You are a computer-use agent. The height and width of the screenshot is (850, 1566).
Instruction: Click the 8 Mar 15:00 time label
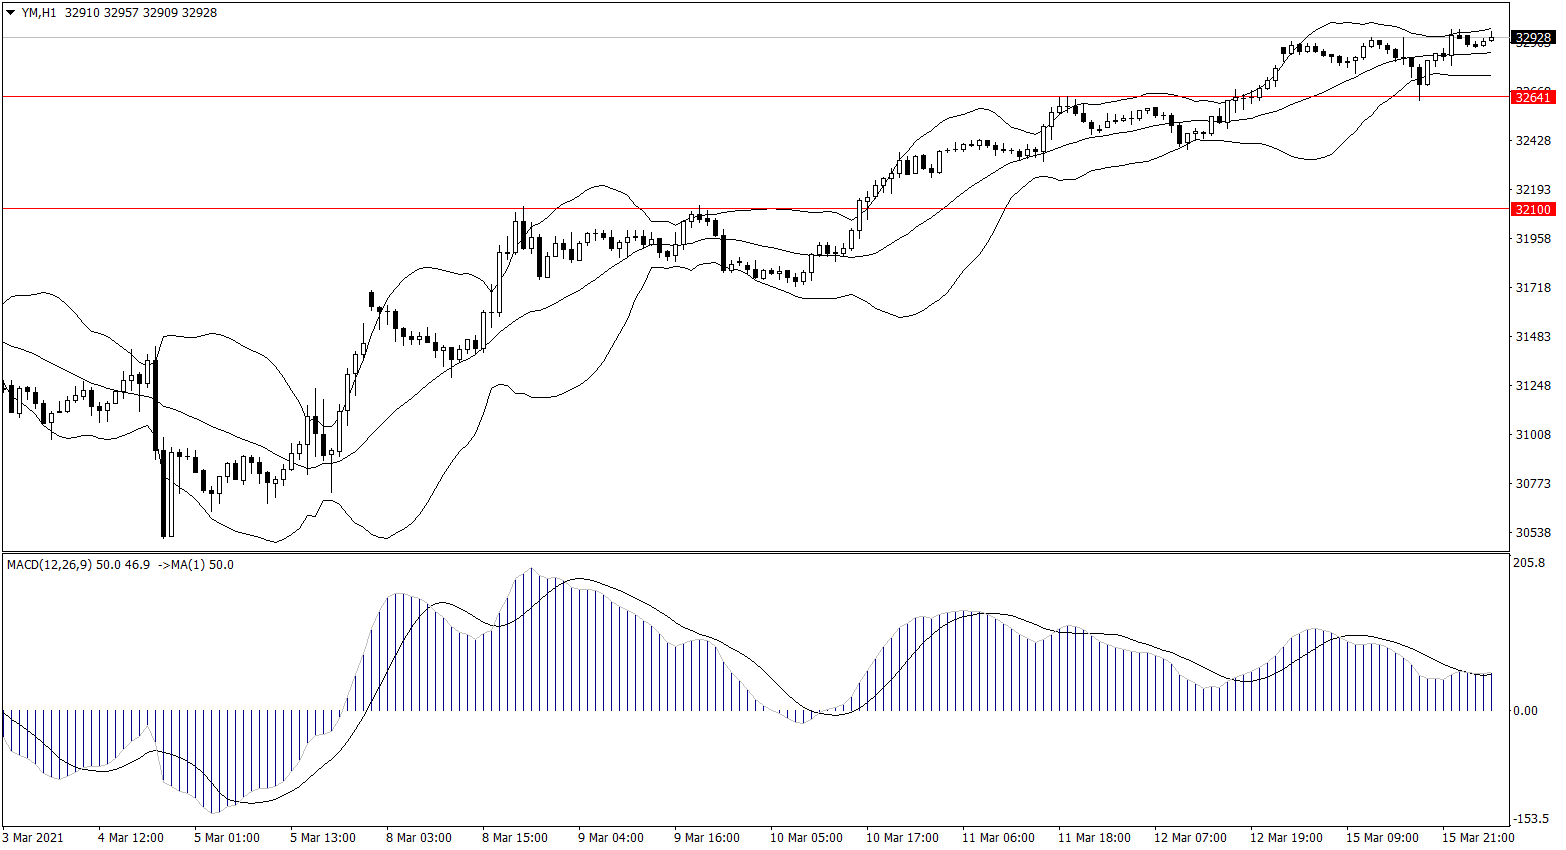[x=515, y=838]
